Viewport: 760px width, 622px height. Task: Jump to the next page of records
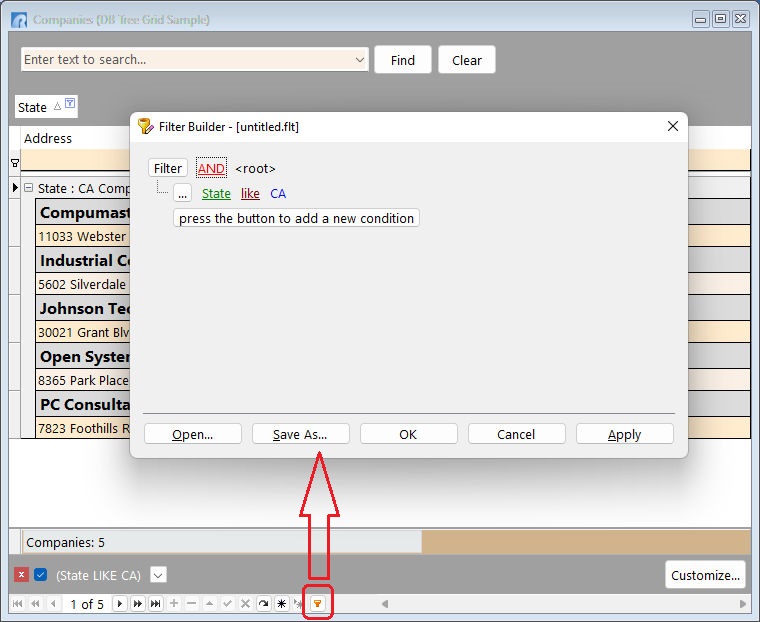coord(138,604)
